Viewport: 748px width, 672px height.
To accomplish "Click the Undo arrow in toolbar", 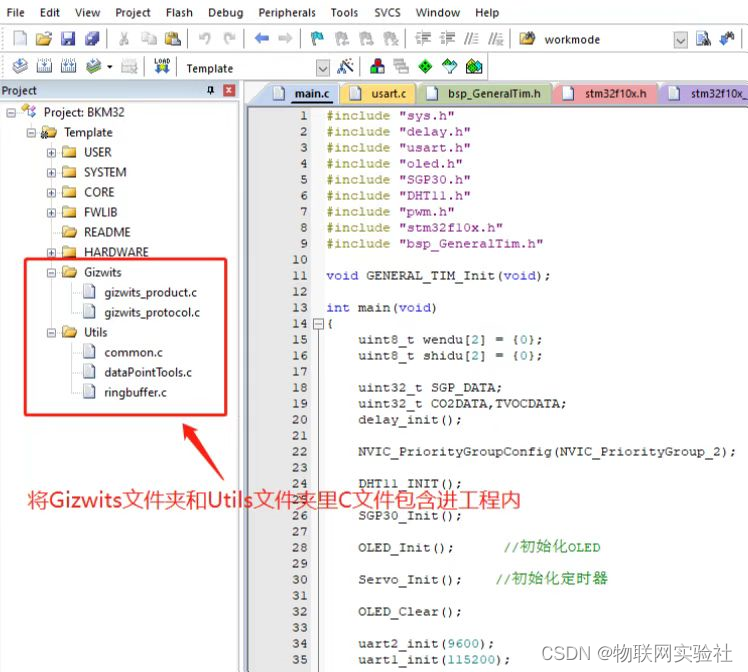I will coord(204,39).
